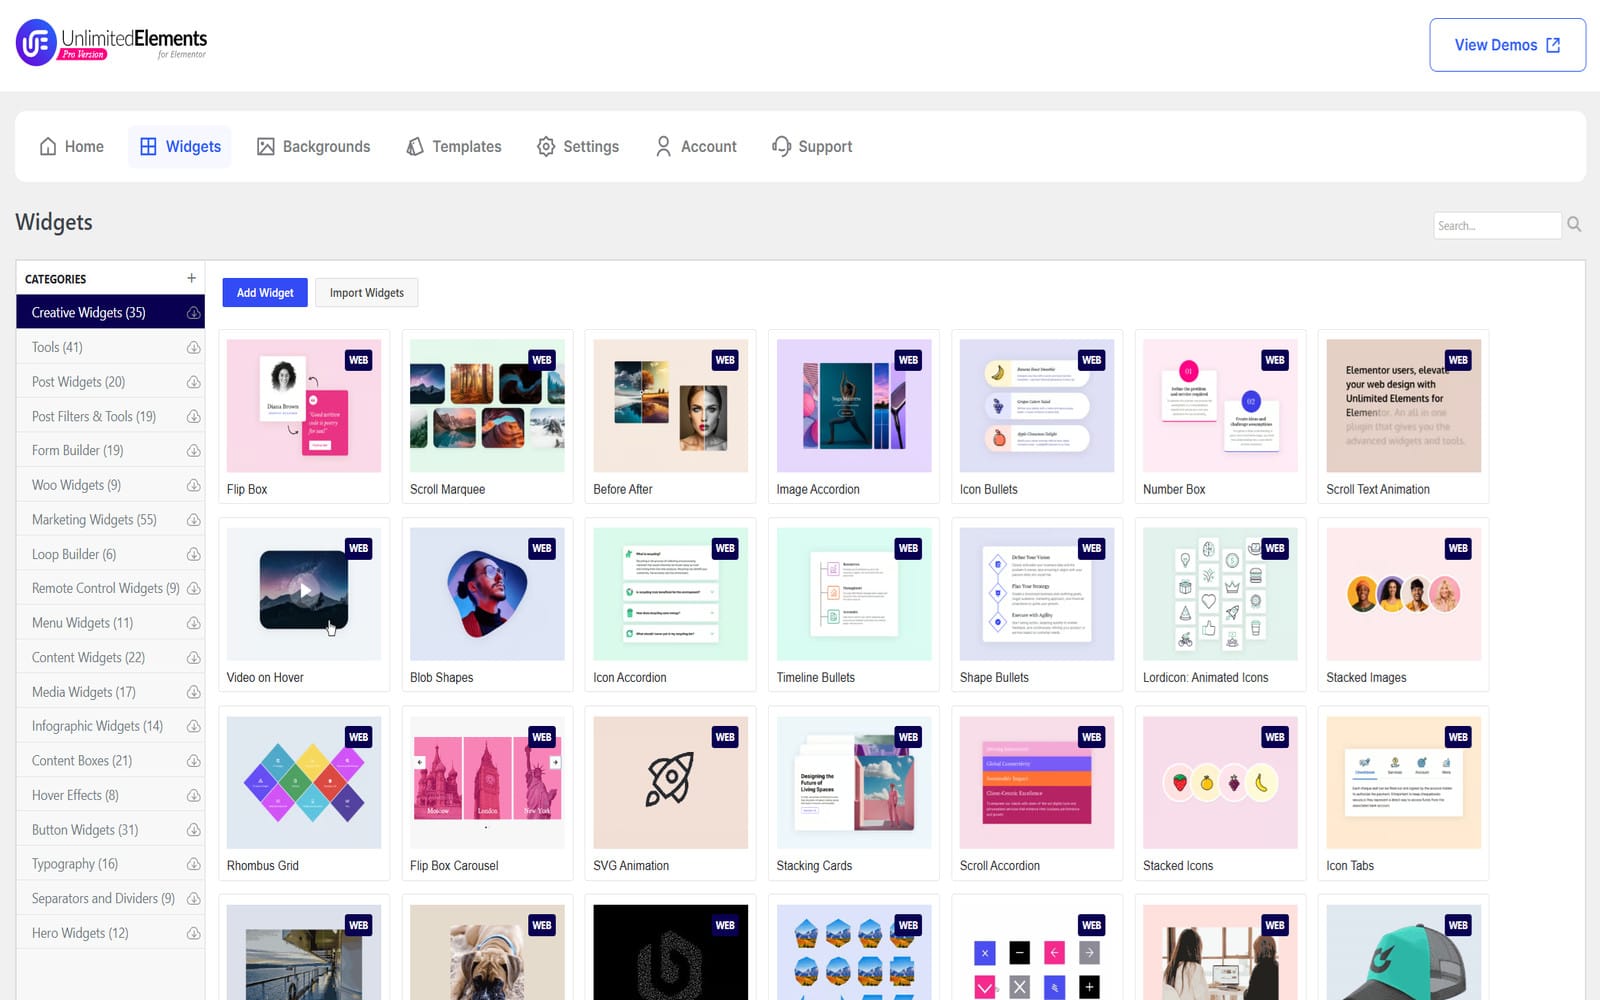Image resolution: width=1600 pixels, height=1000 pixels.
Task: Click download icon beside Media Widgets (17)
Action: (x=193, y=692)
